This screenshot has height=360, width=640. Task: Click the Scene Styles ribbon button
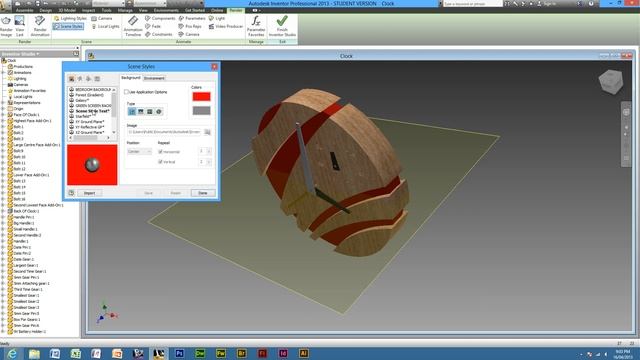pyautogui.click(x=69, y=26)
